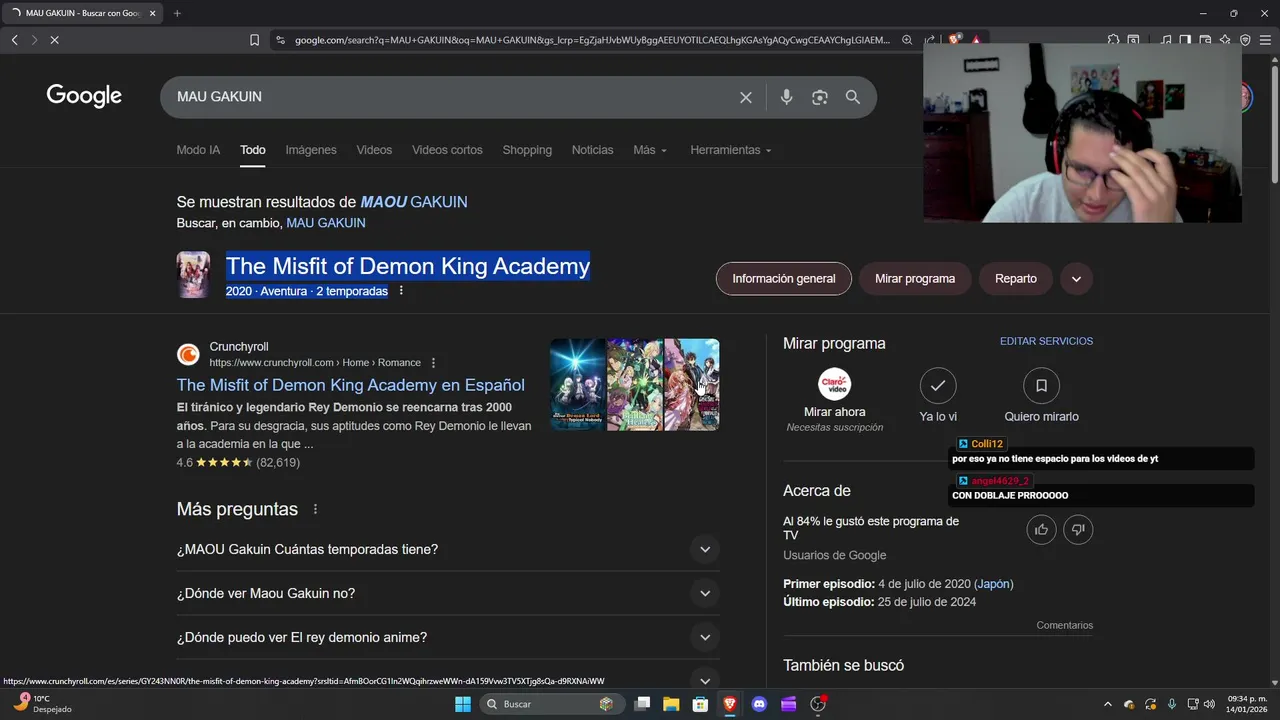Give thumbs down to this TV program
Image resolution: width=1280 pixels, height=720 pixels.
point(1078,530)
